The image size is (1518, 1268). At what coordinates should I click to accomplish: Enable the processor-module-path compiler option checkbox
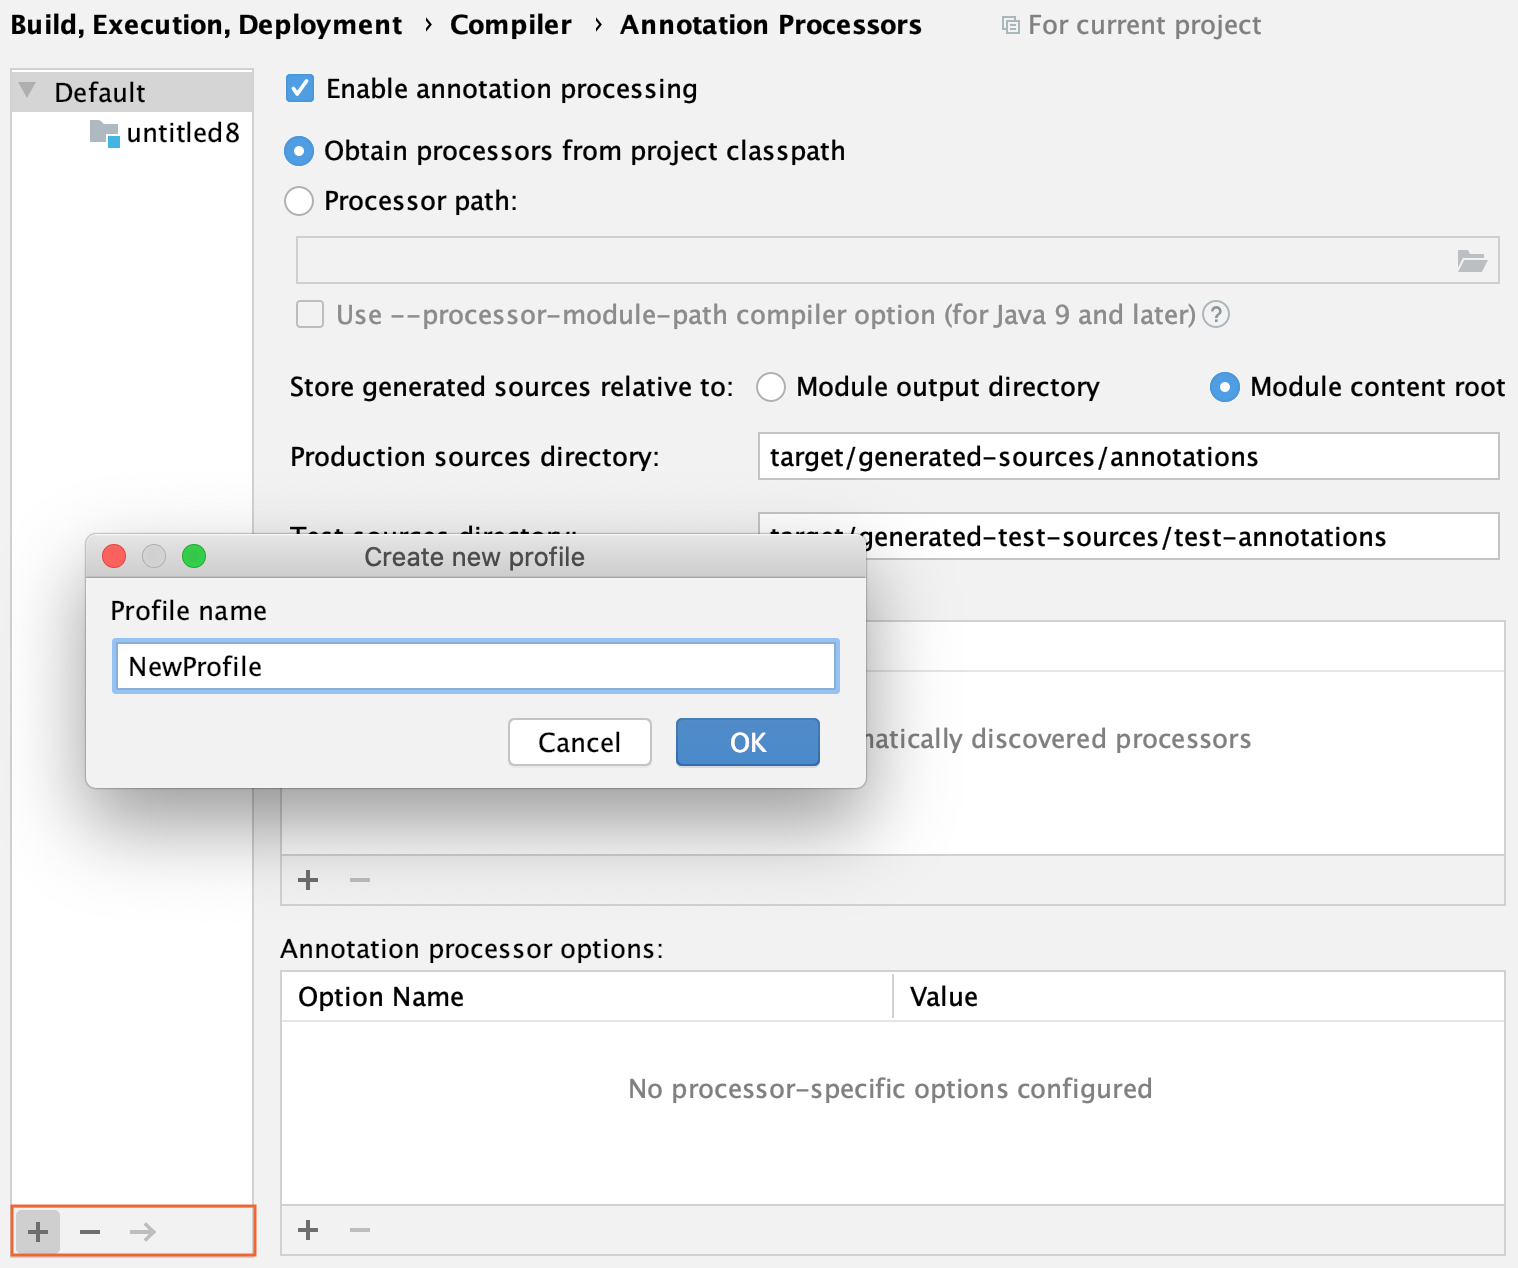tap(310, 315)
